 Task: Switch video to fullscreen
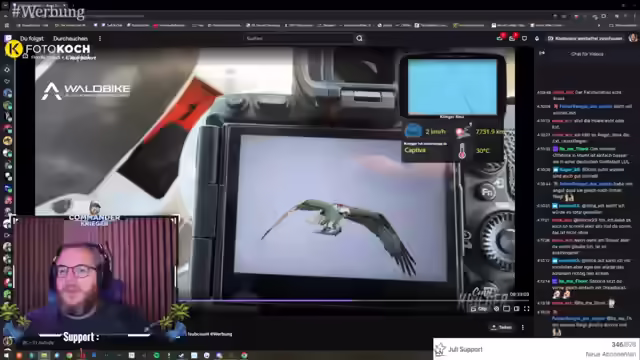[x=527, y=309]
